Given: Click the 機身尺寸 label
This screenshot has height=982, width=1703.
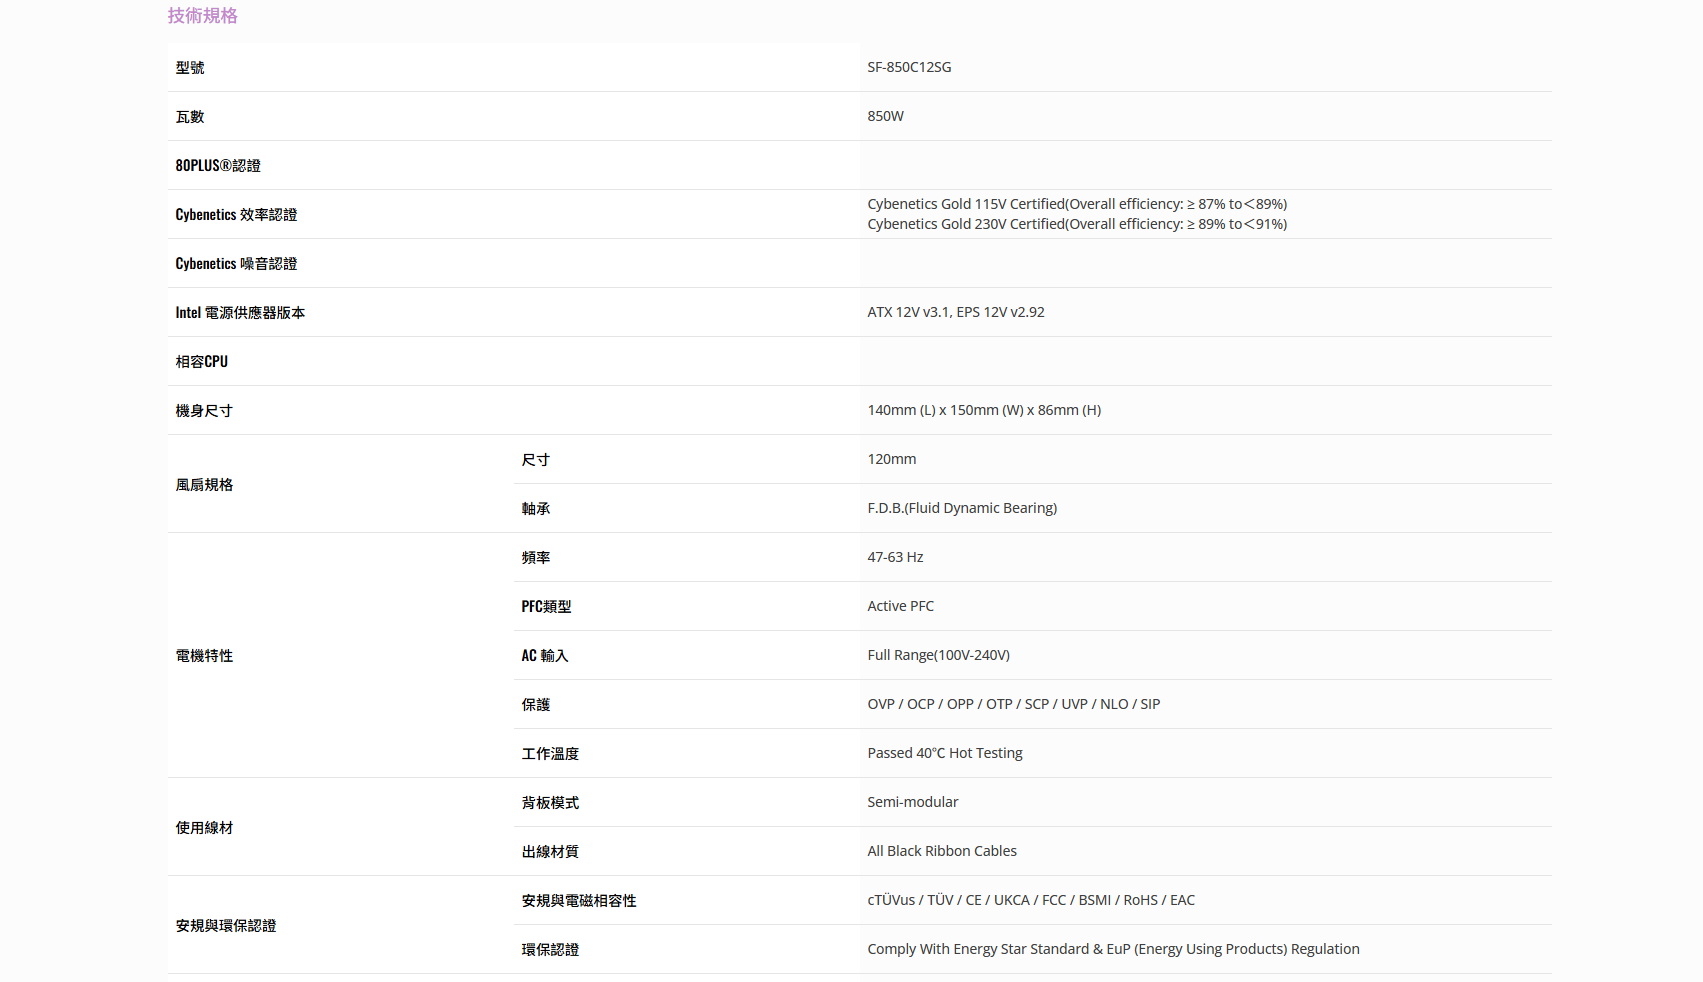Looking at the screenshot, I should tap(204, 410).
